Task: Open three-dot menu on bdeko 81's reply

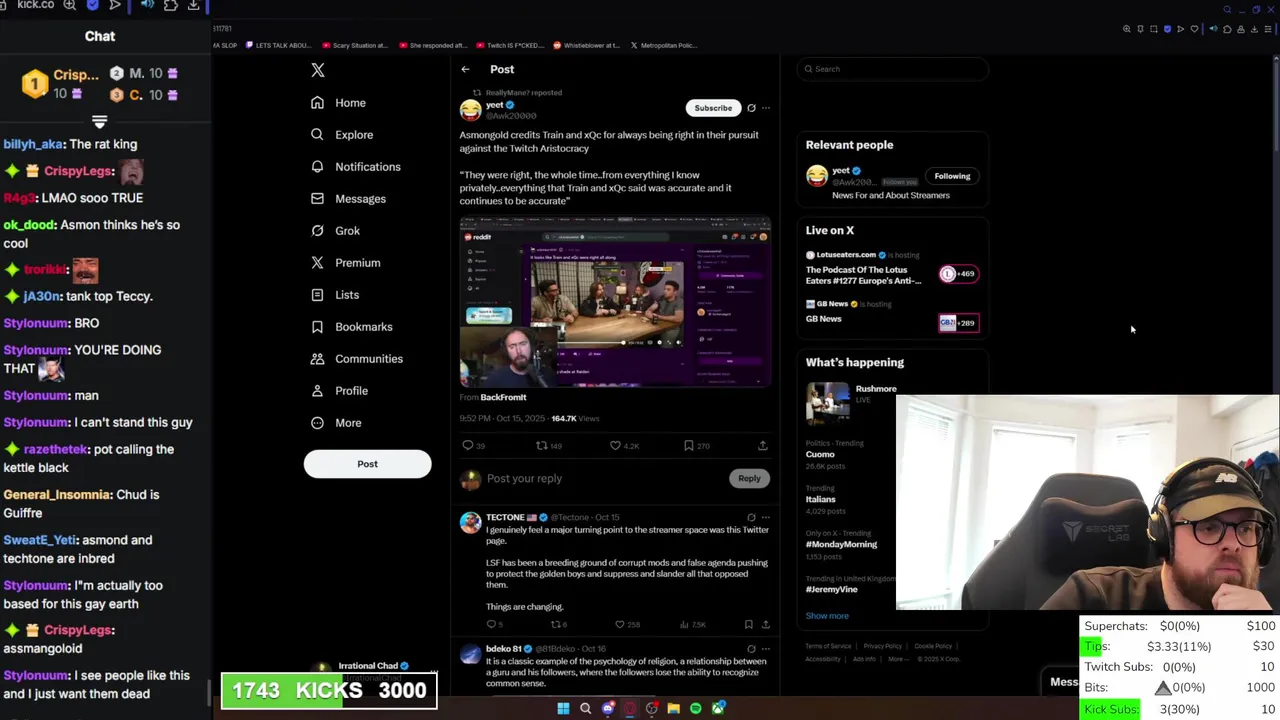Action: click(766, 649)
